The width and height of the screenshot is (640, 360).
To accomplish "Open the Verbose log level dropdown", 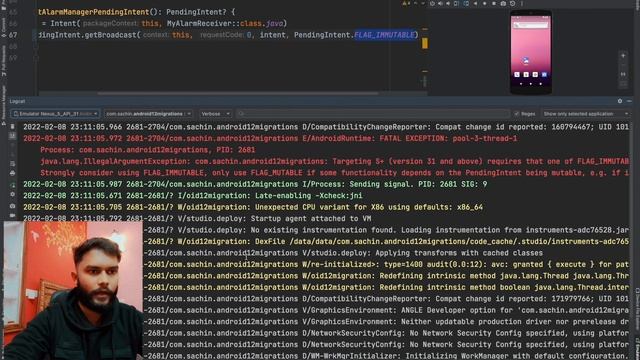I will point(215,114).
